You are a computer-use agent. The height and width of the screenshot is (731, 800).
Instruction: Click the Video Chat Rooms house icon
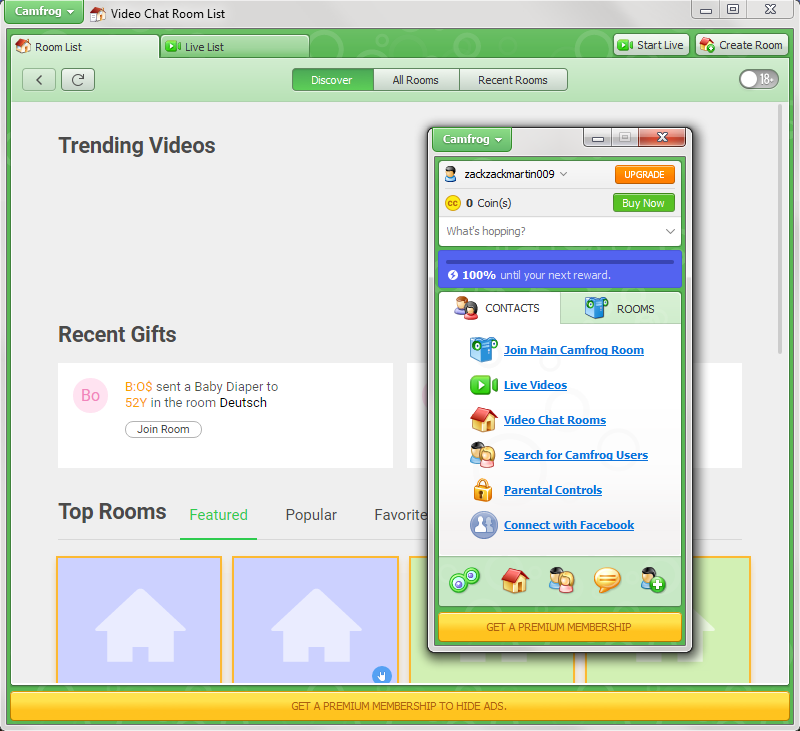tap(483, 420)
